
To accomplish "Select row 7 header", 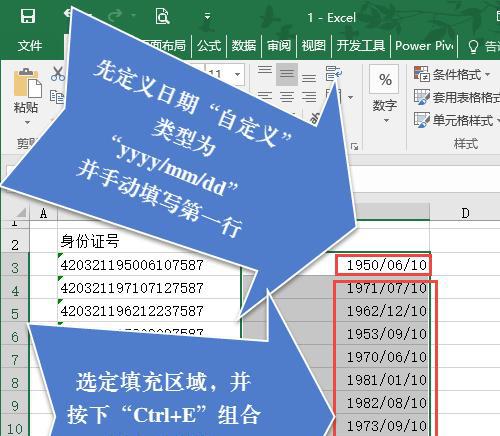I will click(15, 357).
